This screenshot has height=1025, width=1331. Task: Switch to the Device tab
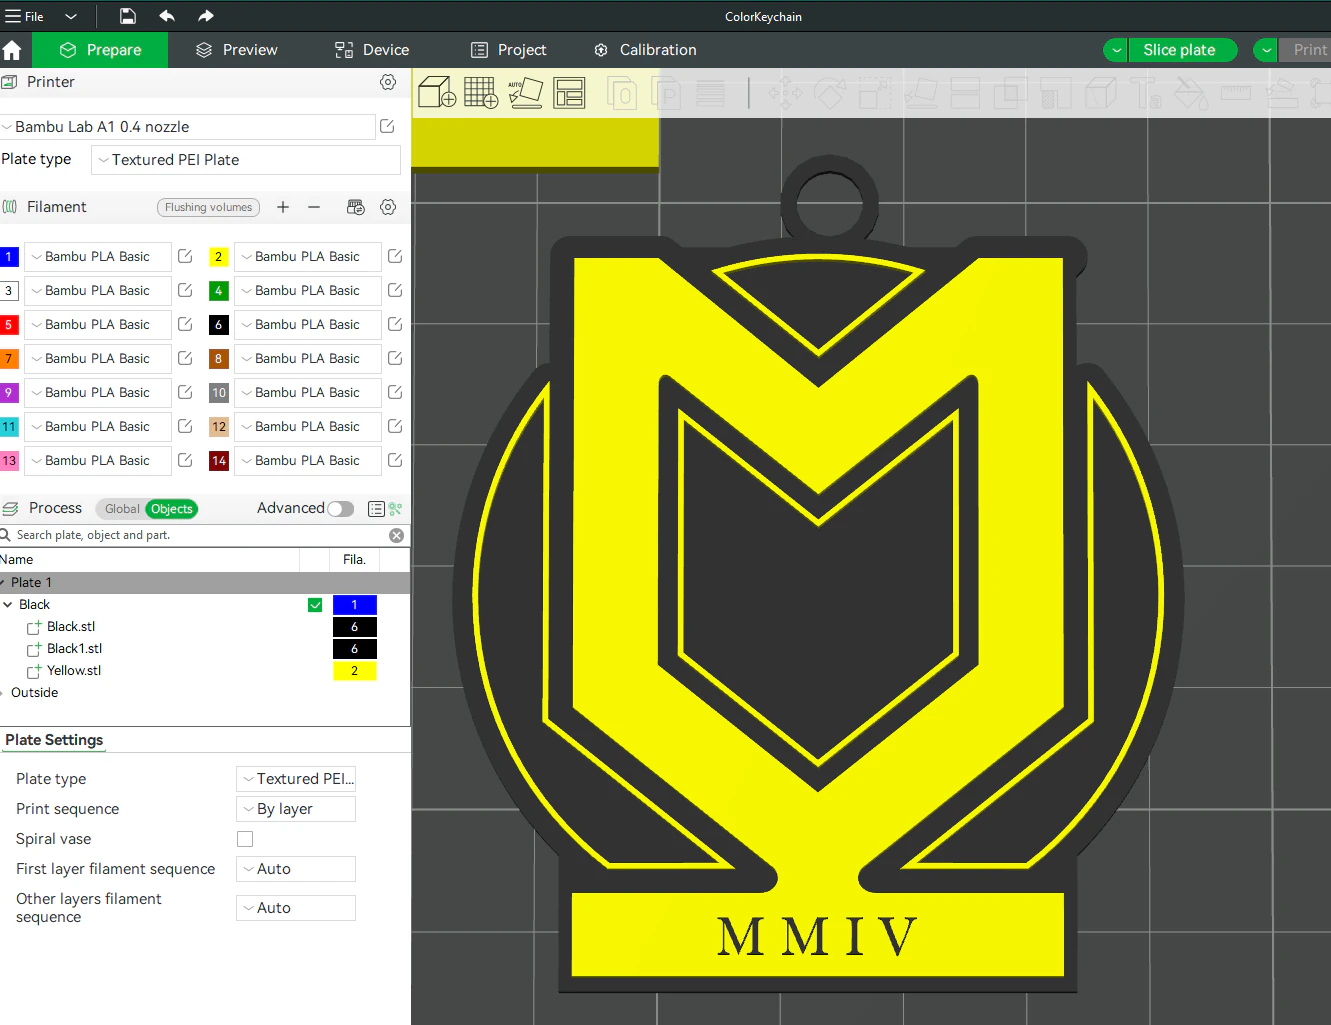372,50
